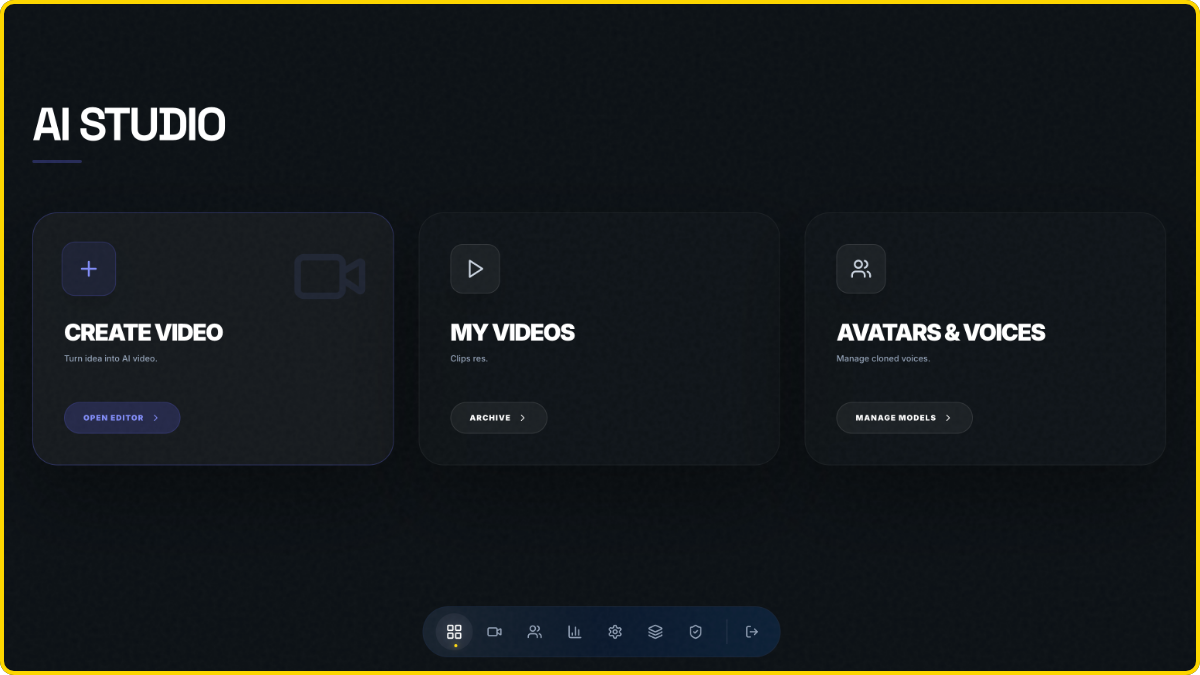
Task: Open the shield check security icon
Action: point(695,632)
